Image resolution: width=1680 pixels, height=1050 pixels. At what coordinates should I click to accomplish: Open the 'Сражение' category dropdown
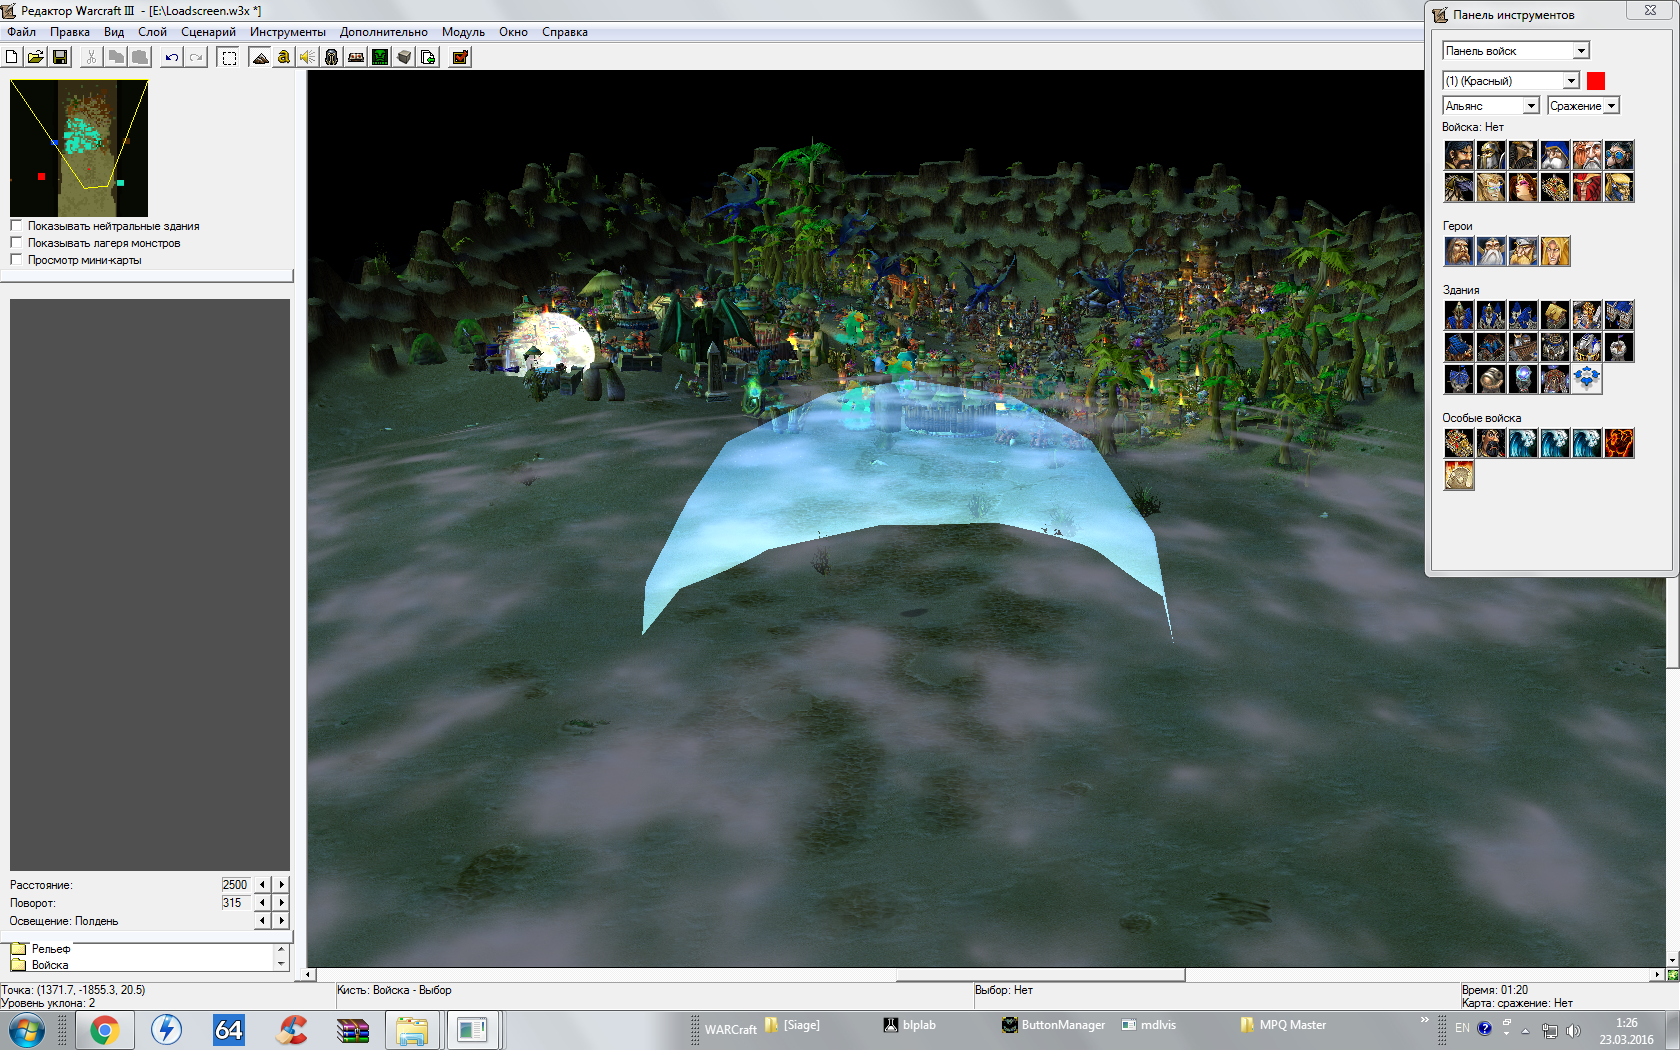click(x=1582, y=106)
